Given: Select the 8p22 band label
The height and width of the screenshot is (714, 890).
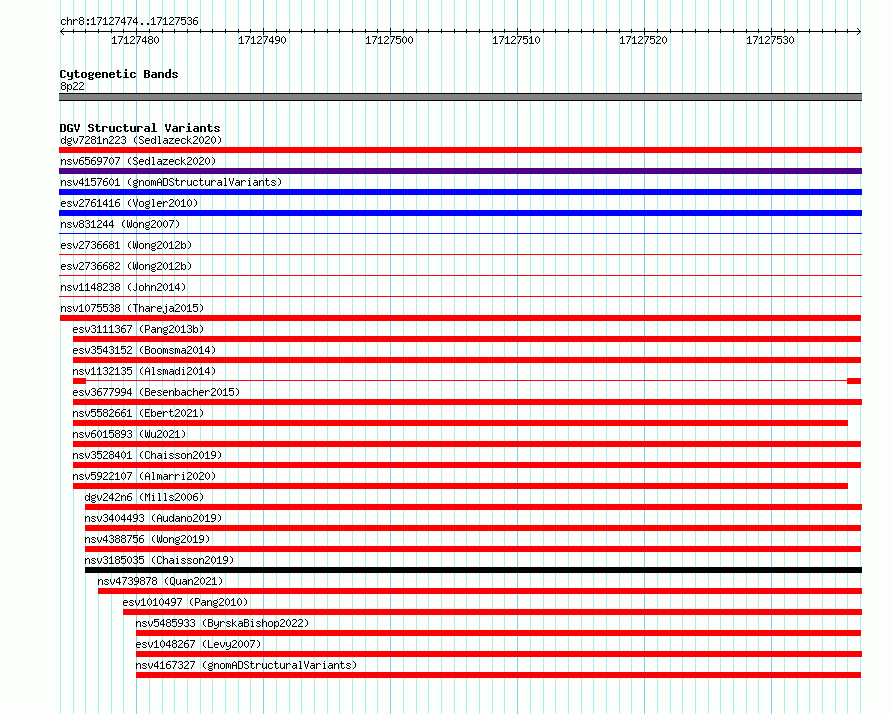Looking at the screenshot, I should 72,86.
